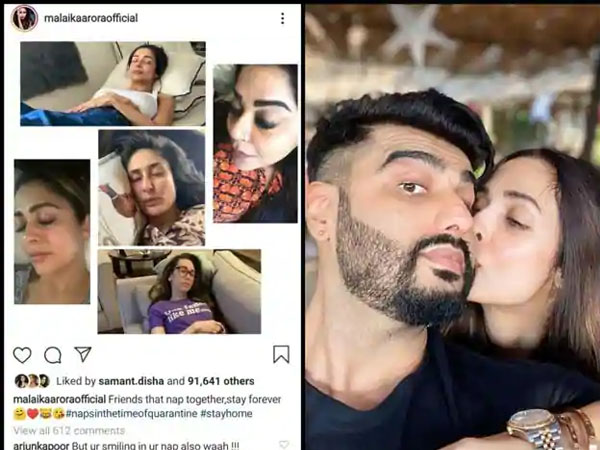Open malaikaaroraofficial profile picture
Image resolution: width=600 pixels, height=450 pixels.
[24, 18]
